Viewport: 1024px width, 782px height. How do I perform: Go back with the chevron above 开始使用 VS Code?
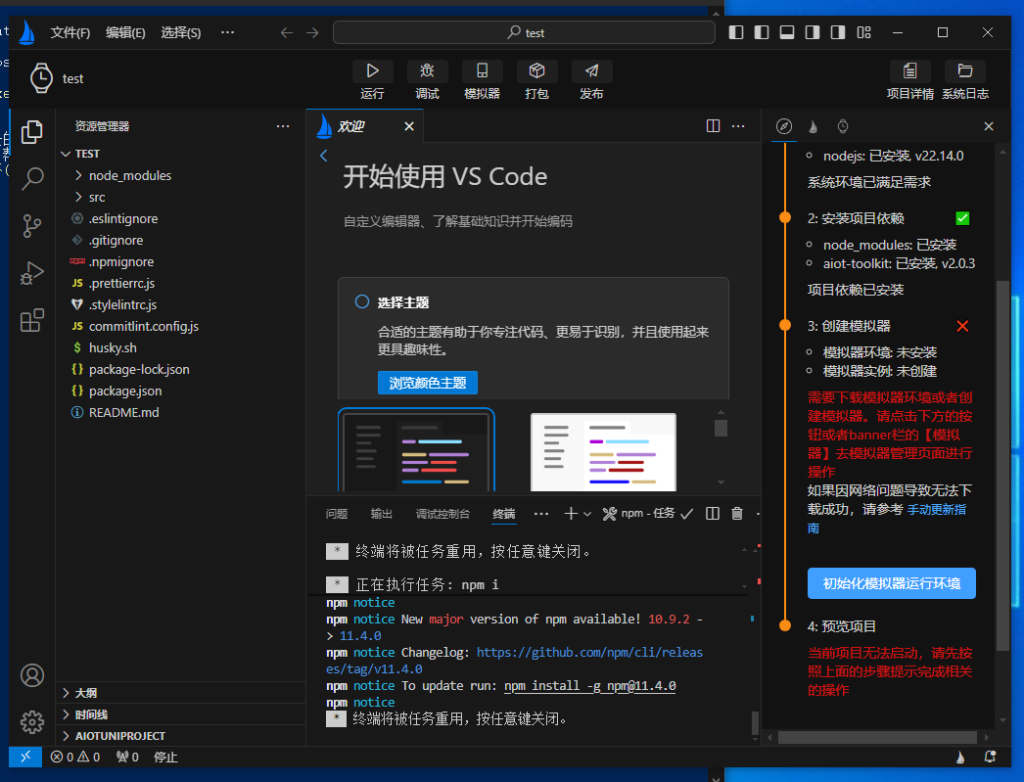click(323, 155)
